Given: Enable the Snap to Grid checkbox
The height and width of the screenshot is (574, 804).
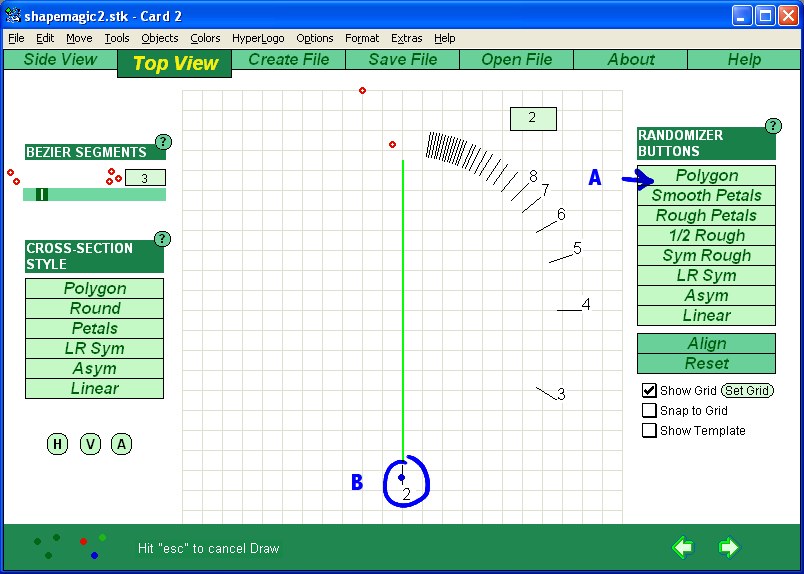Looking at the screenshot, I should coord(650,411).
